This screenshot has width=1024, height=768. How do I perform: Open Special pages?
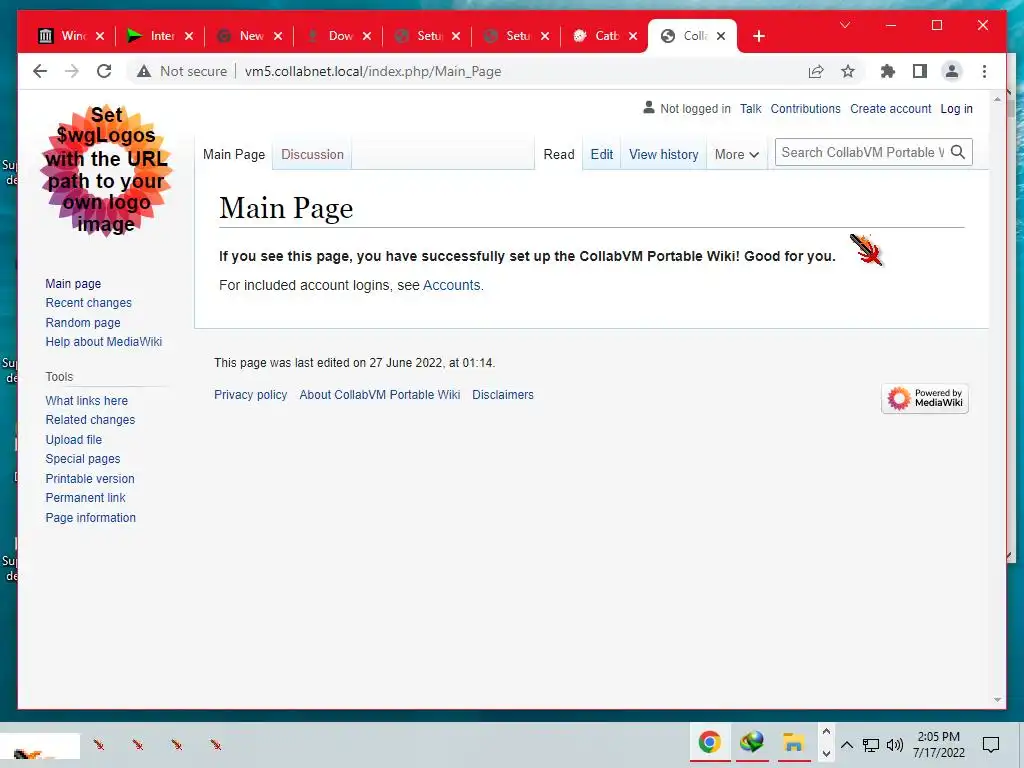pos(83,459)
